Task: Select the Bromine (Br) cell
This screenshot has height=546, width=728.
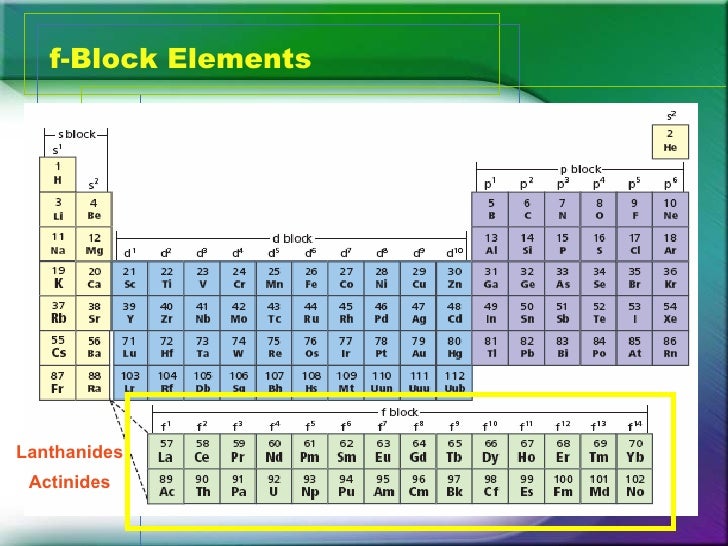Action: tap(635, 279)
